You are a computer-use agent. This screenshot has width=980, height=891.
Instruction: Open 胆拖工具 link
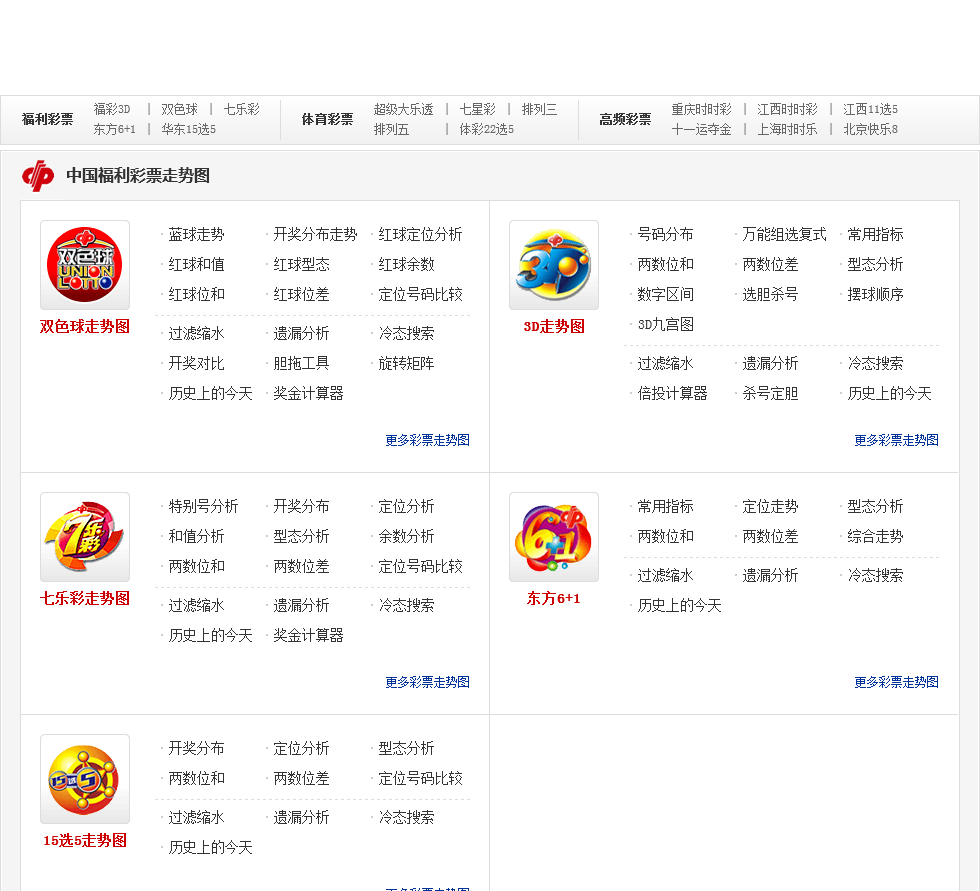coord(301,363)
